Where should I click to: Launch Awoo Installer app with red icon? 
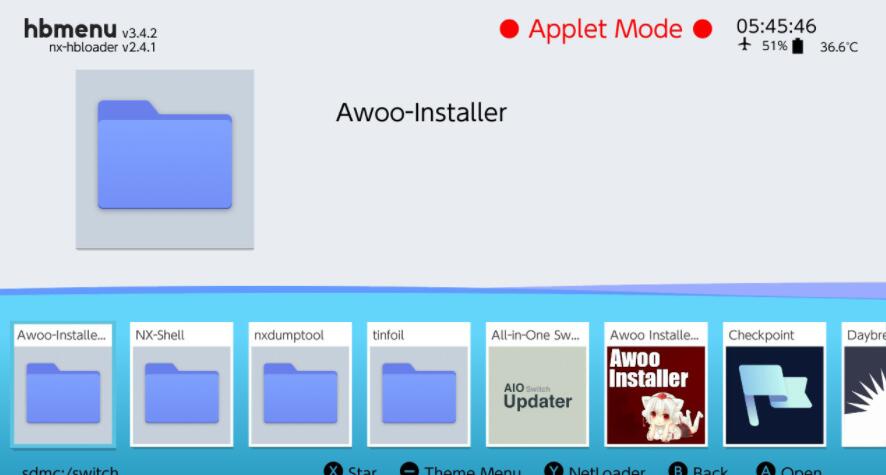coord(656,385)
